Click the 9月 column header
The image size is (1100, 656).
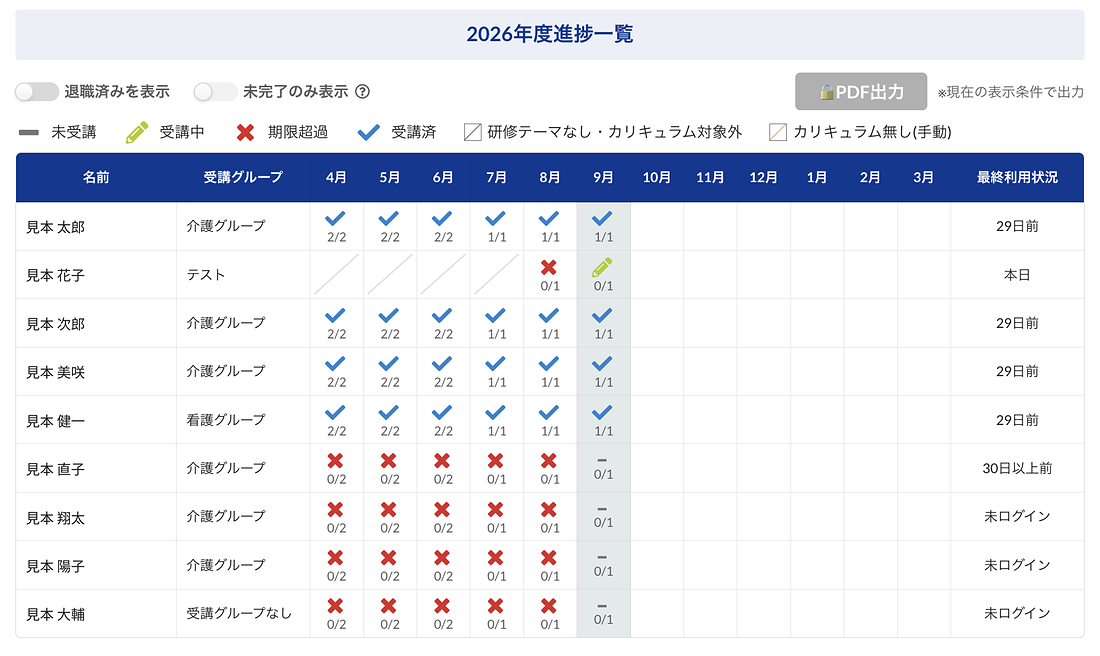click(603, 178)
